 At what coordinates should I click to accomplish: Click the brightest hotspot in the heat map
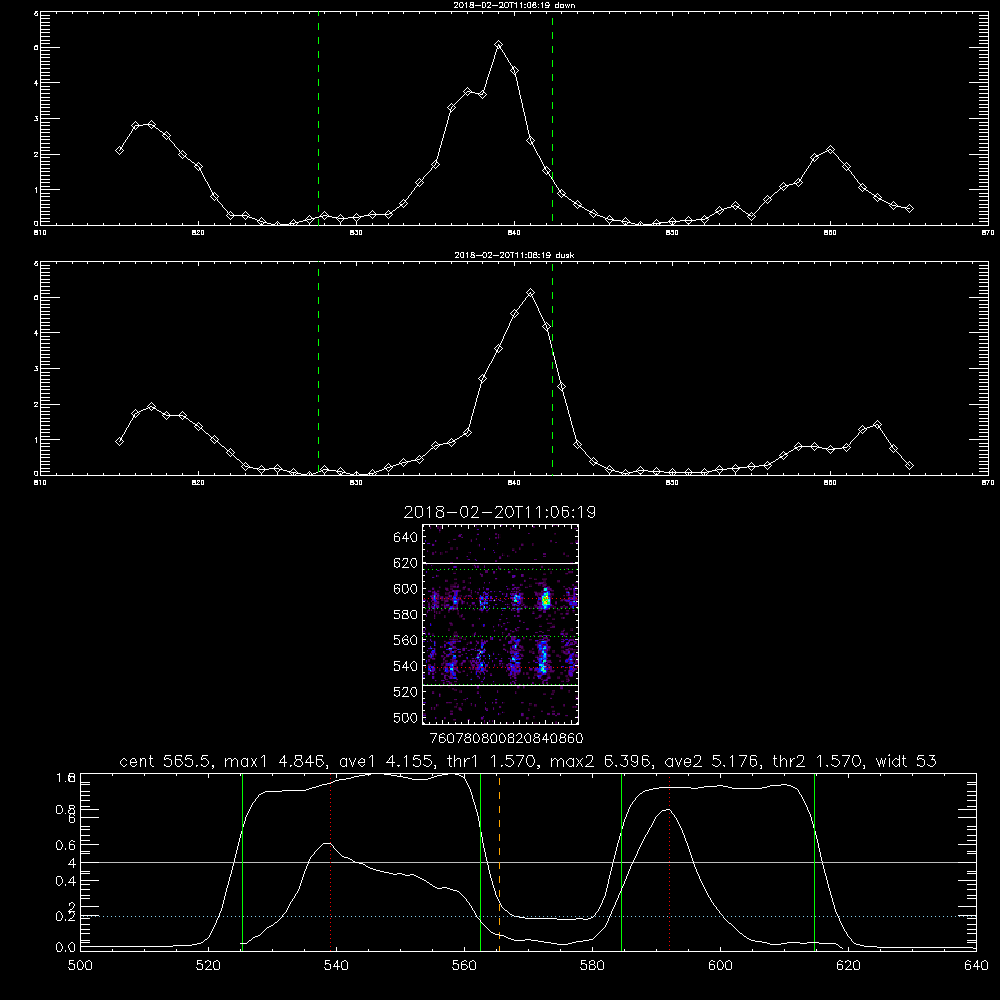[x=545, y=599]
